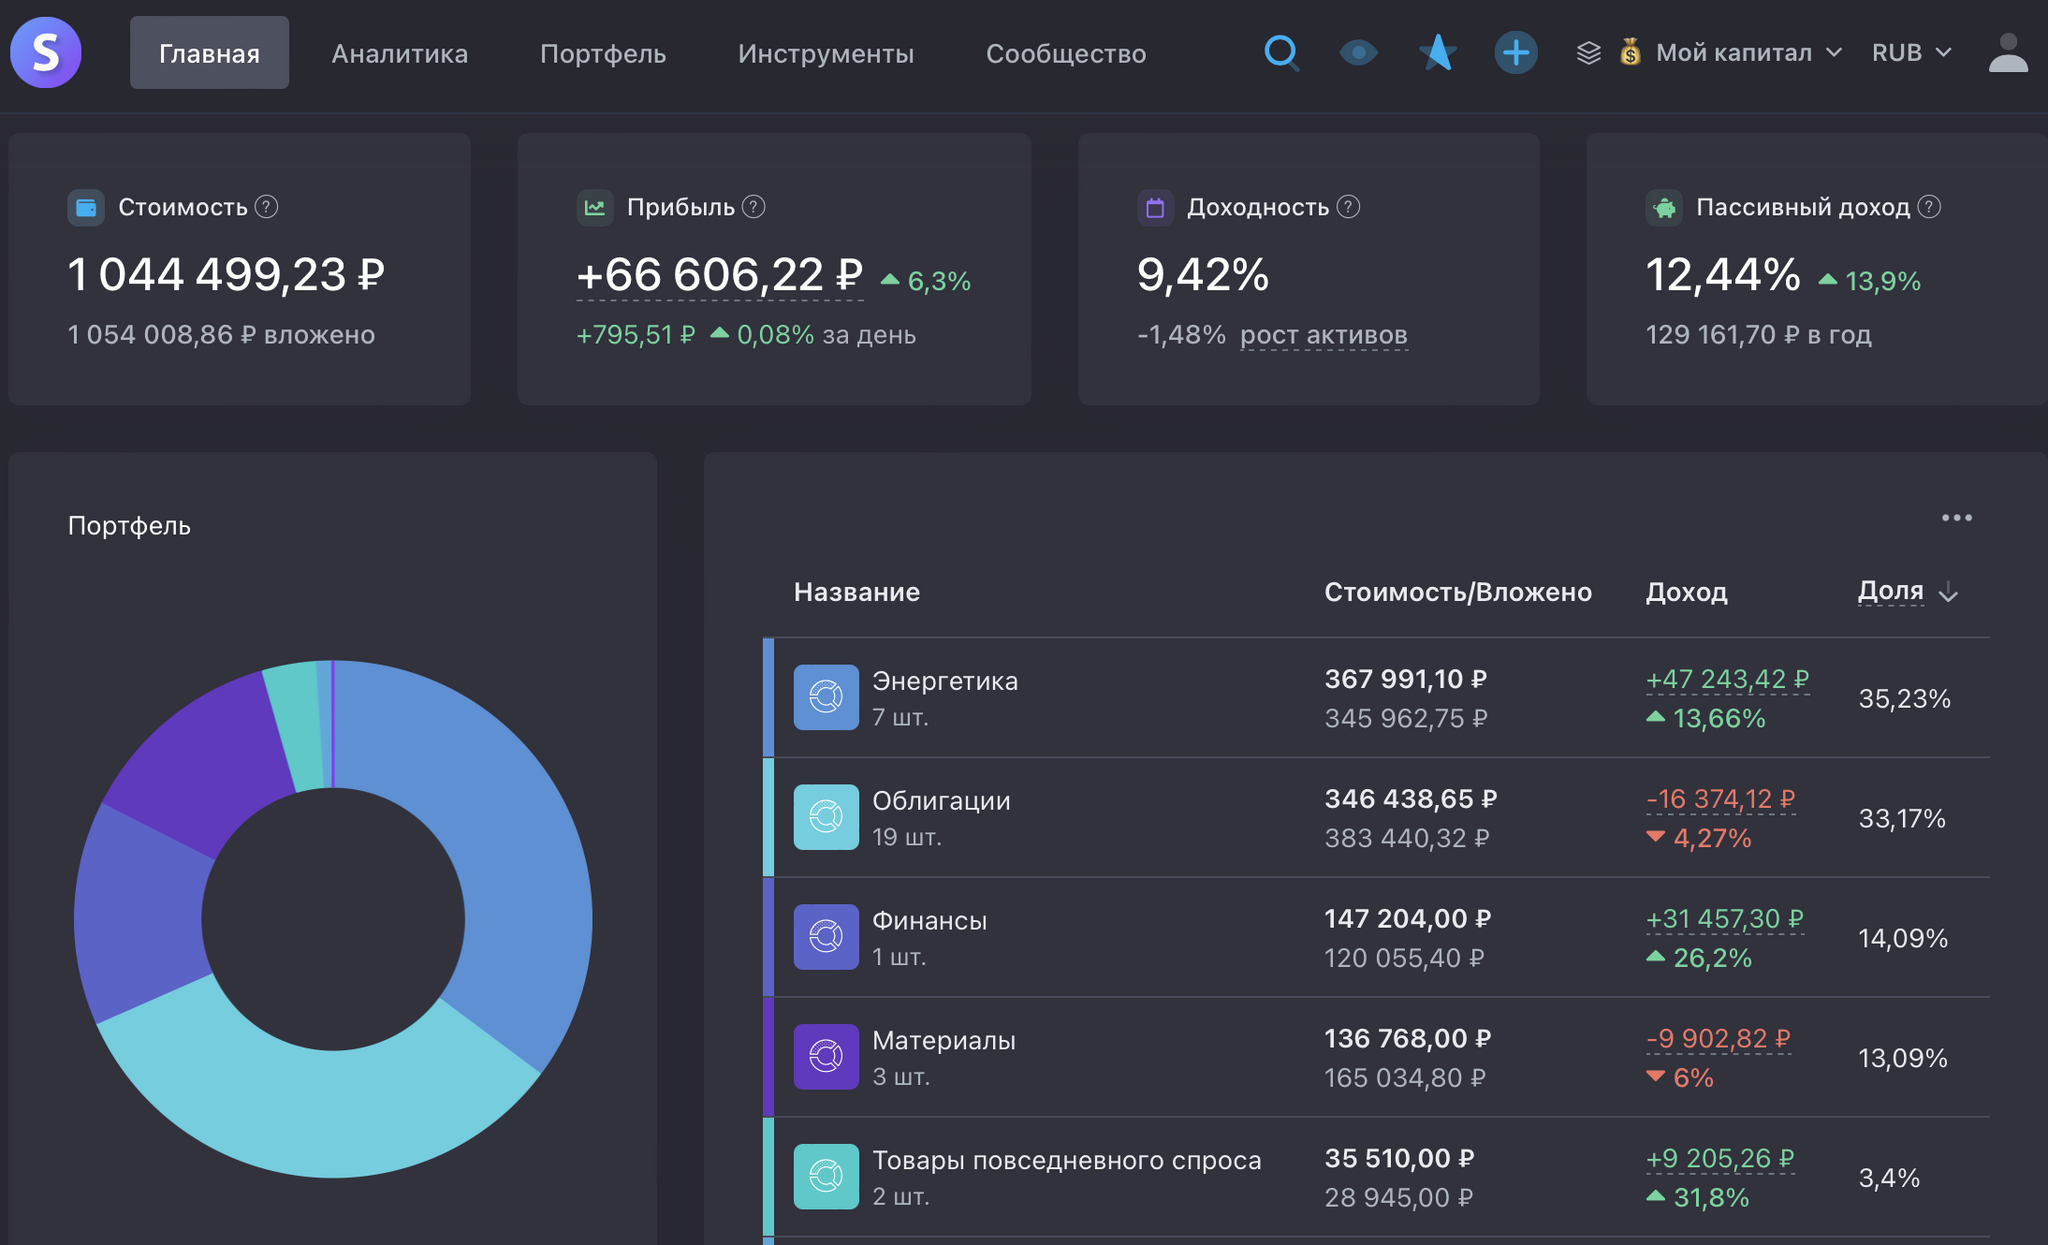Click the 33,17% share value
Image resolution: width=2048 pixels, height=1245 pixels.
[x=1902, y=818]
